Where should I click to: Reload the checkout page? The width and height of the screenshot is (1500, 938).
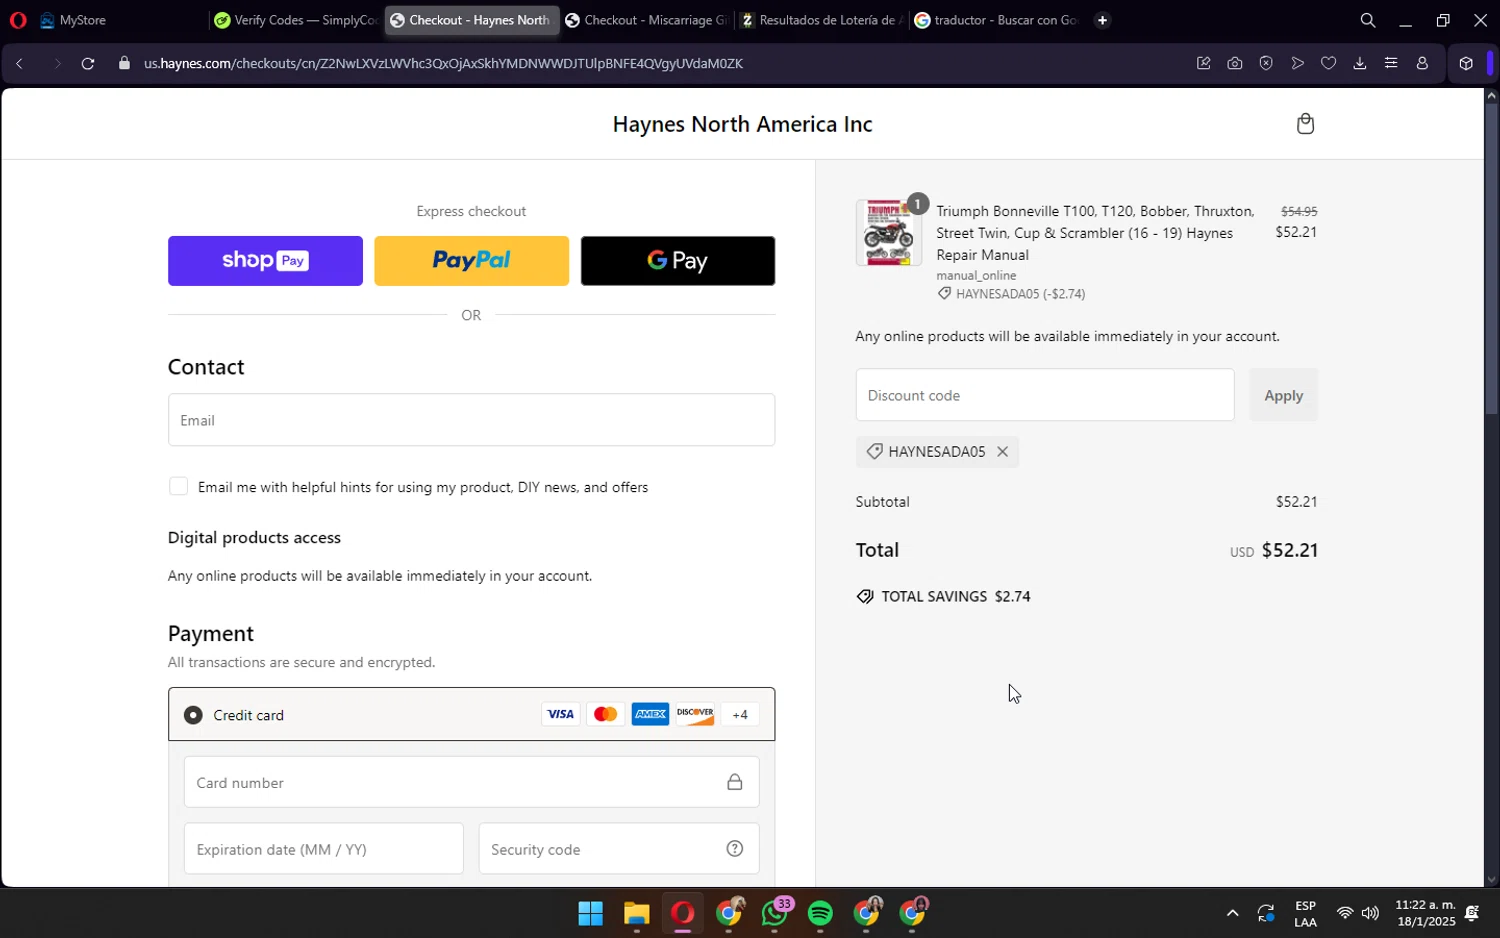point(88,63)
